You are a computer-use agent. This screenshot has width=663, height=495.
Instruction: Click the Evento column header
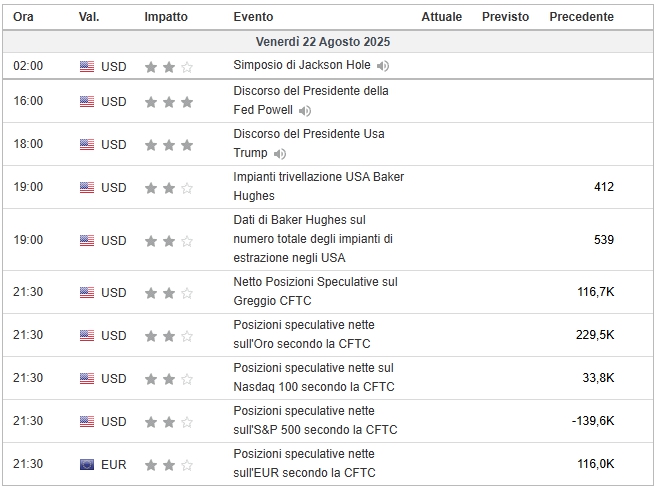point(253,17)
